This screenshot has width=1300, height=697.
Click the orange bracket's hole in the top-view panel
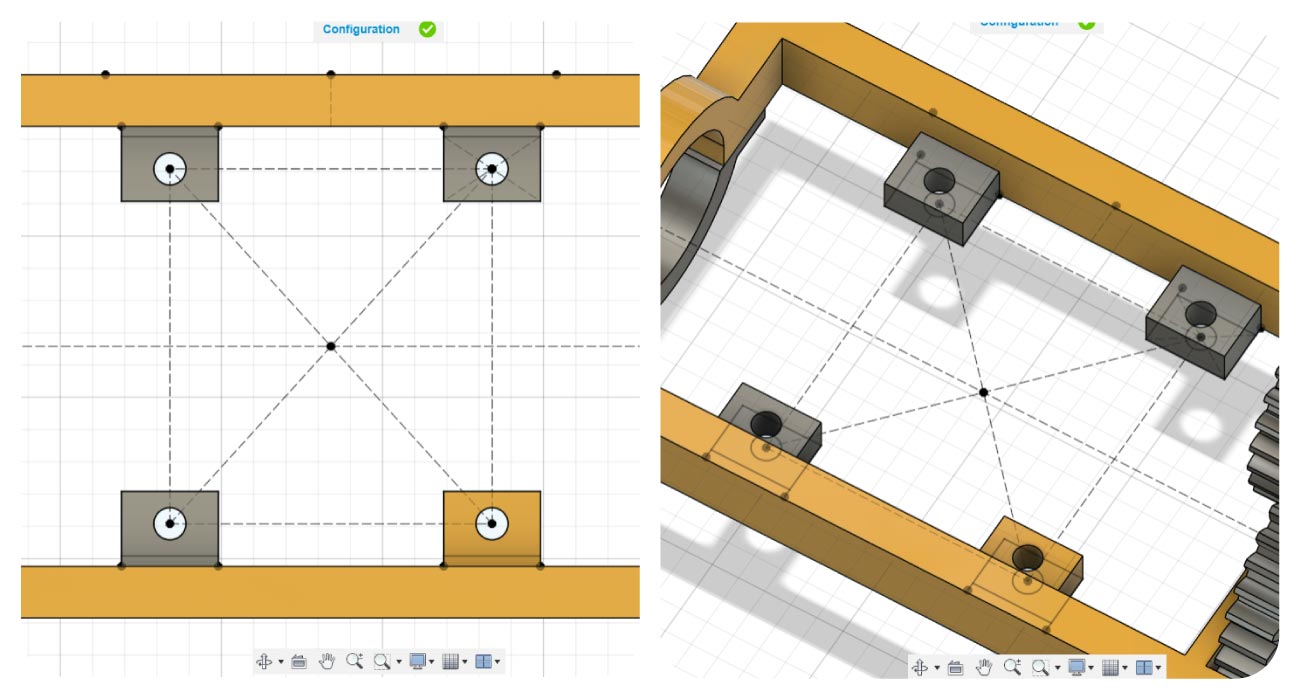click(492, 522)
